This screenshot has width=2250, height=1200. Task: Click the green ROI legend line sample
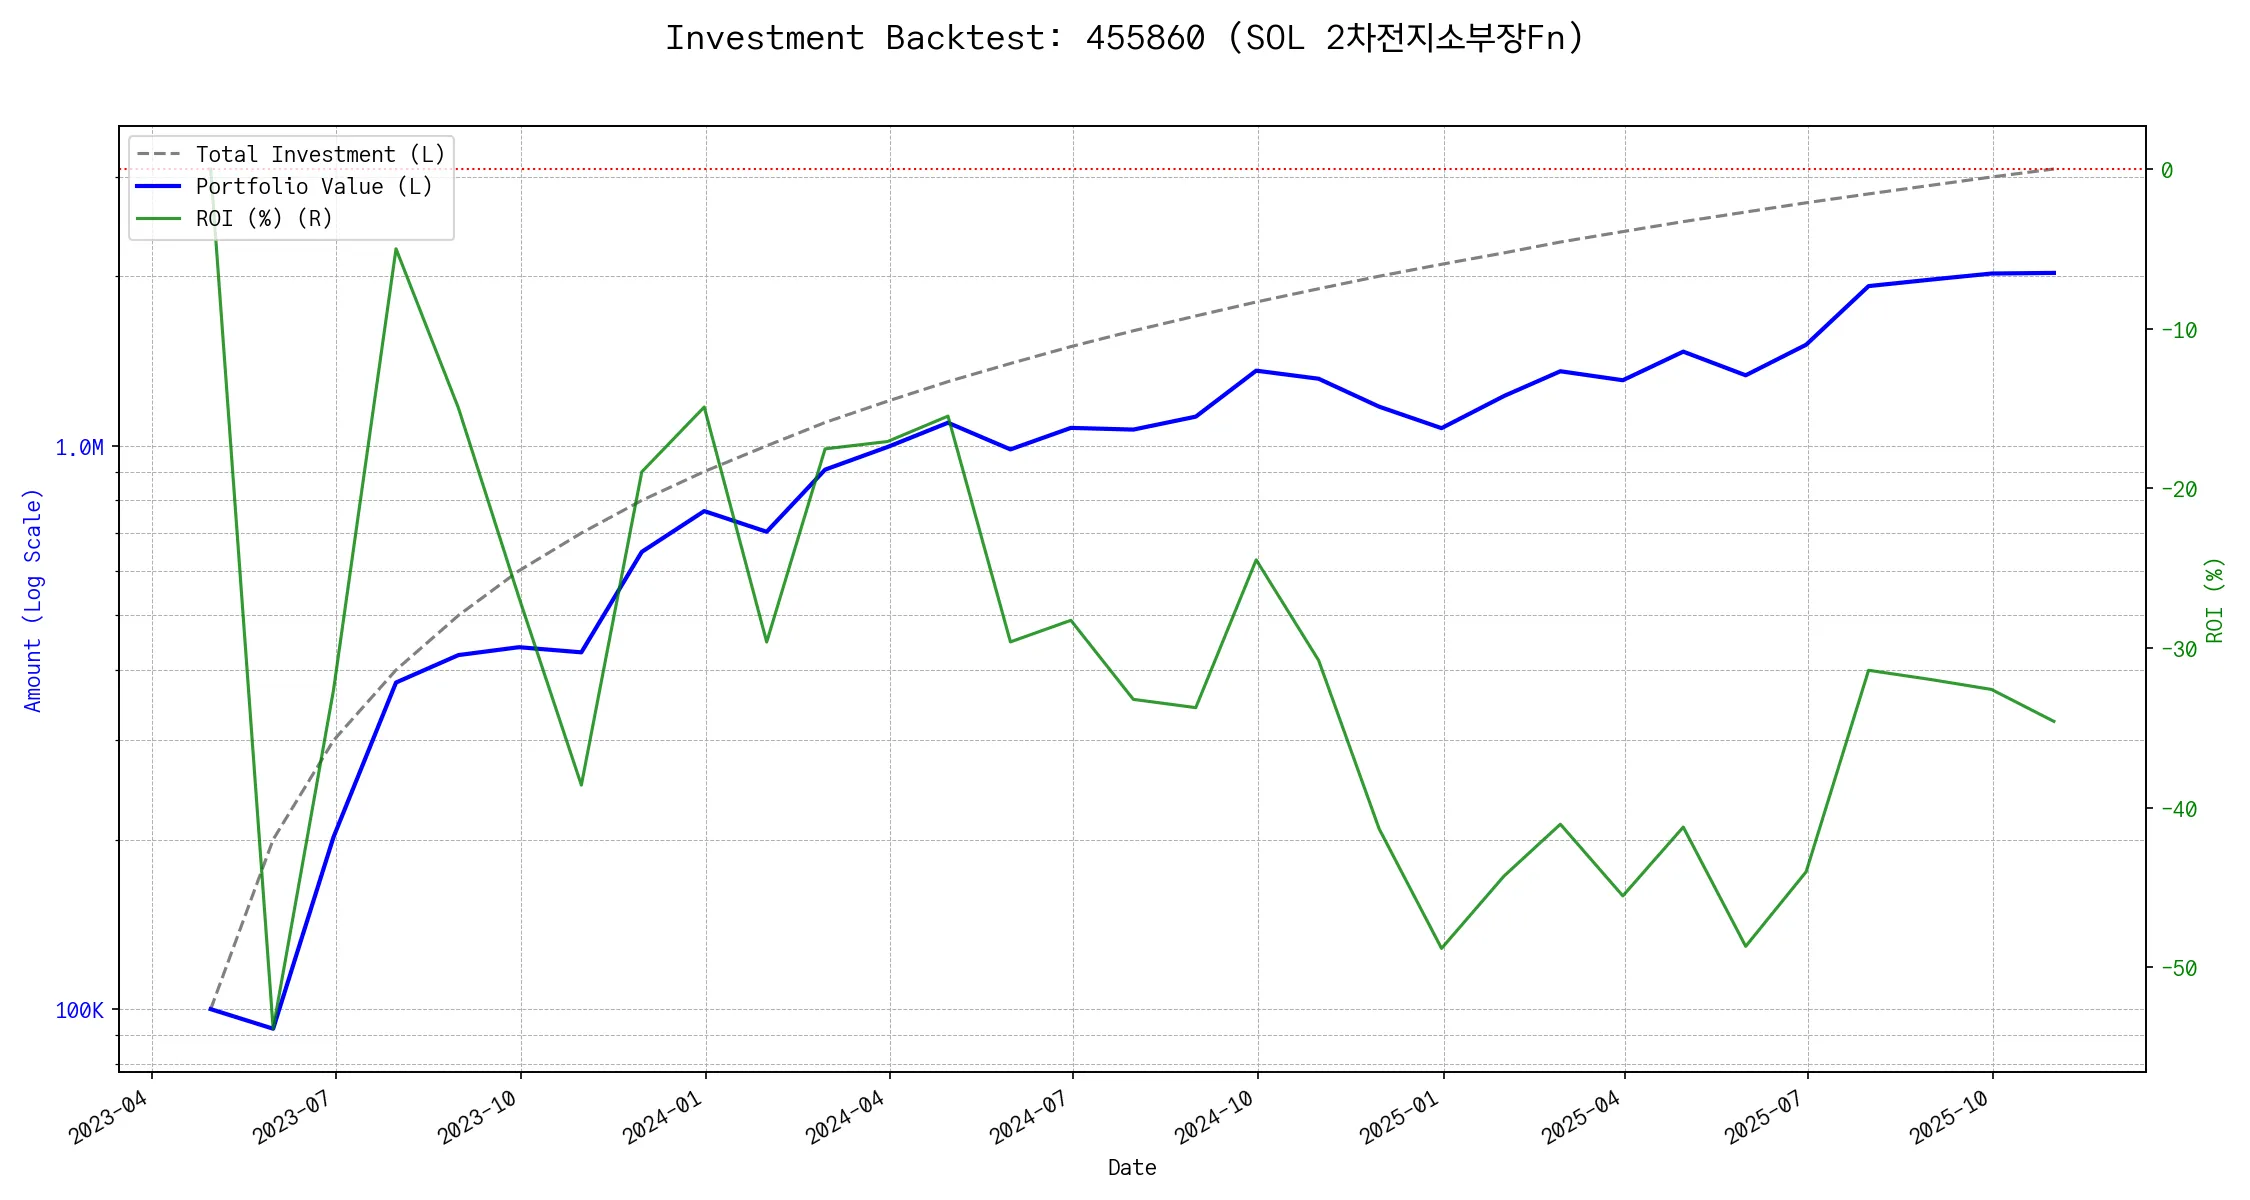click(159, 219)
